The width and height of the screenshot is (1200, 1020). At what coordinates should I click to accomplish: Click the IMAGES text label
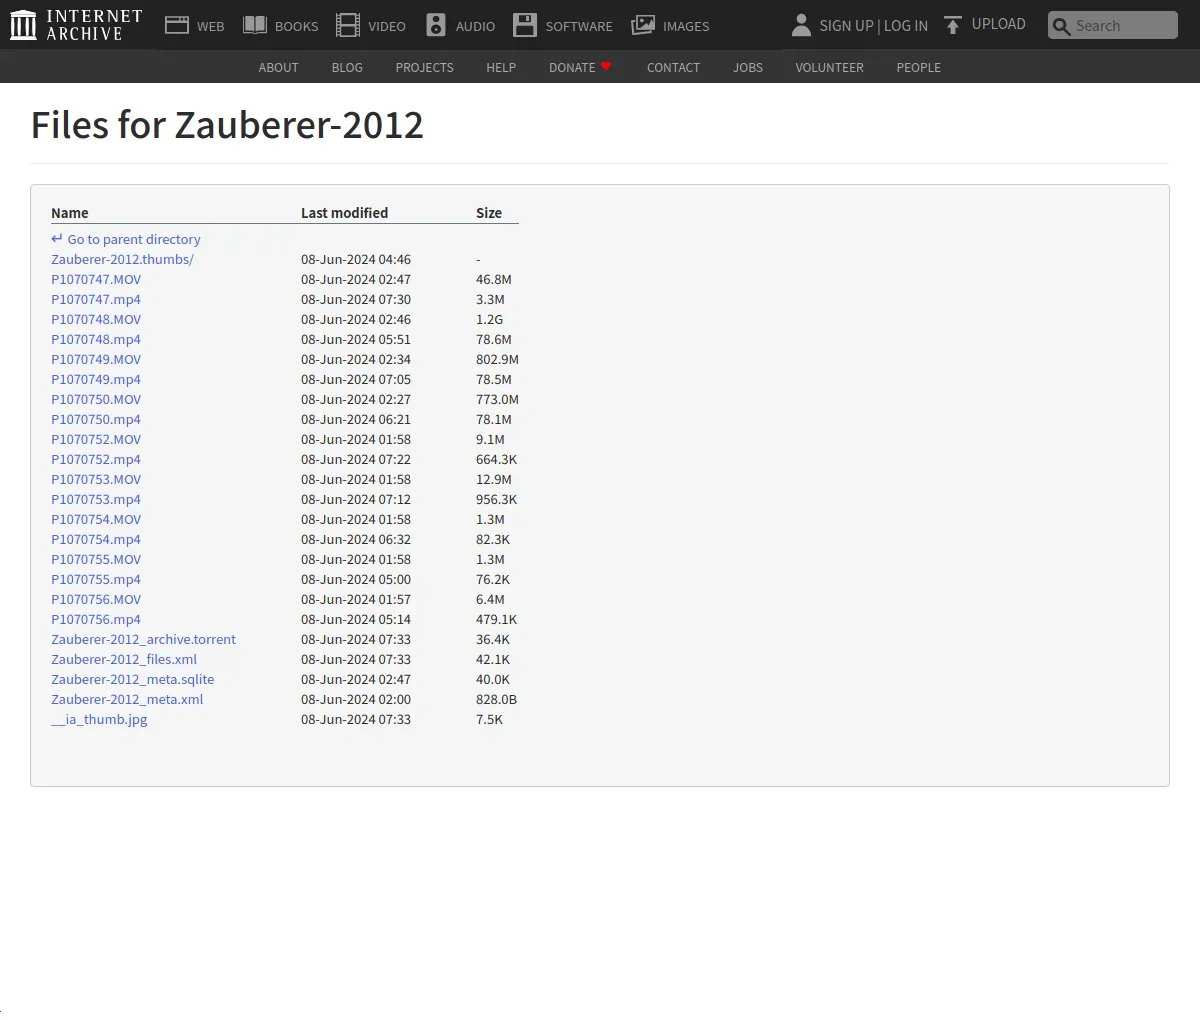tap(686, 26)
